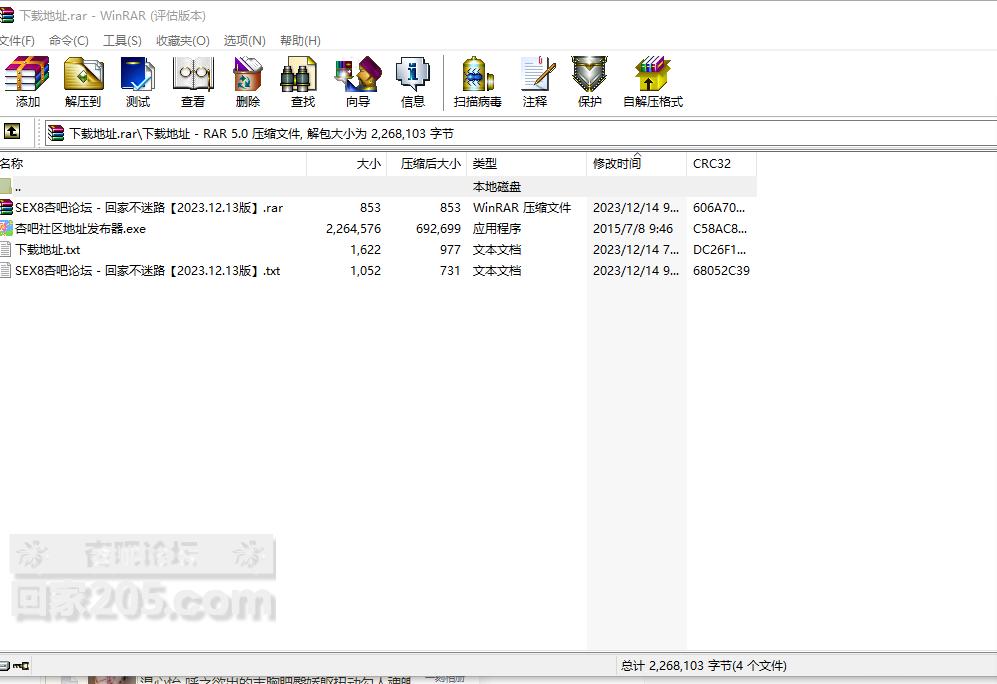Sort by Type (类型) column header
The image size is (997, 684).
[526, 163]
